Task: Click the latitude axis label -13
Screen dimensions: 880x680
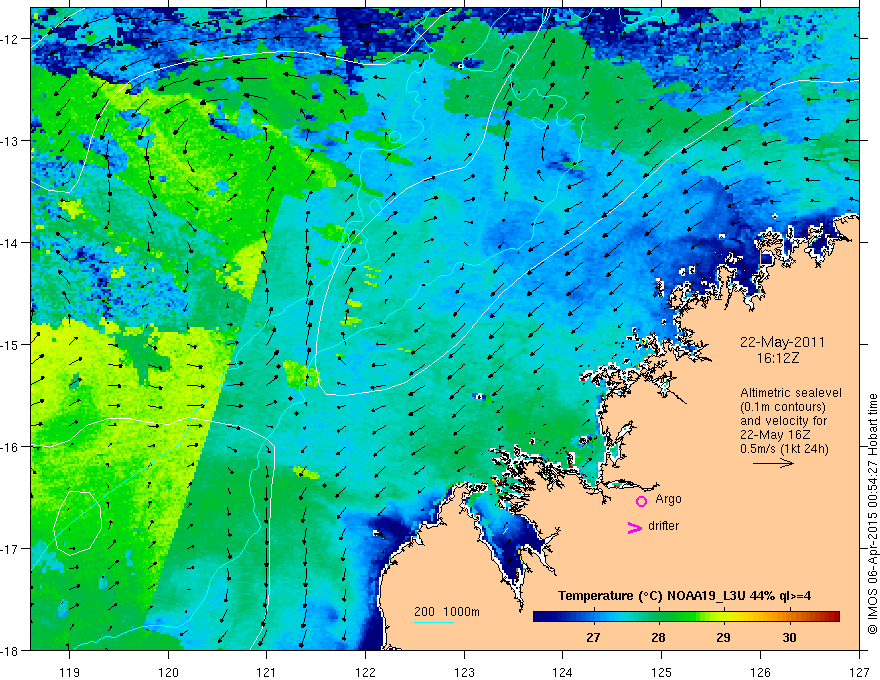Action: (x=11, y=140)
